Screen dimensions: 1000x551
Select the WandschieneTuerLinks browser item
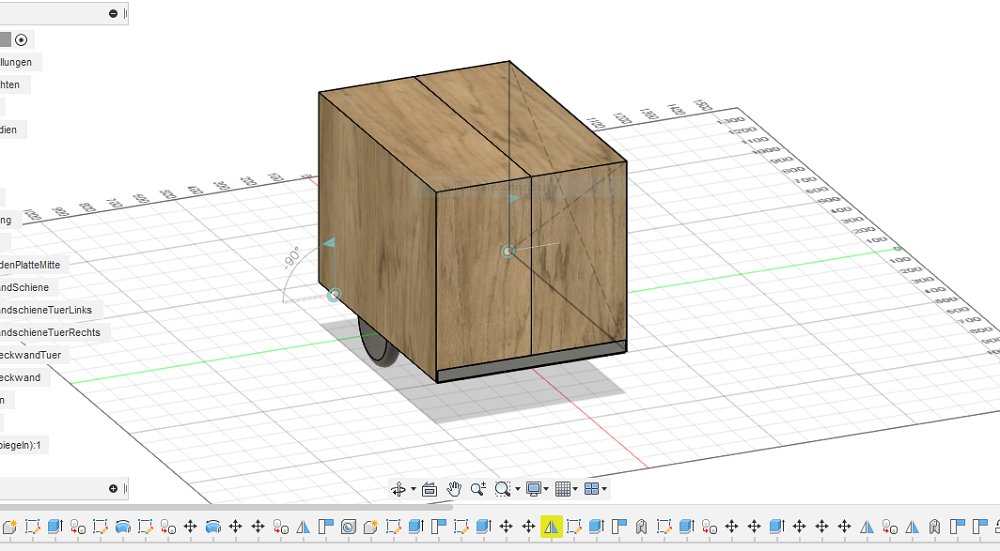(45, 310)
